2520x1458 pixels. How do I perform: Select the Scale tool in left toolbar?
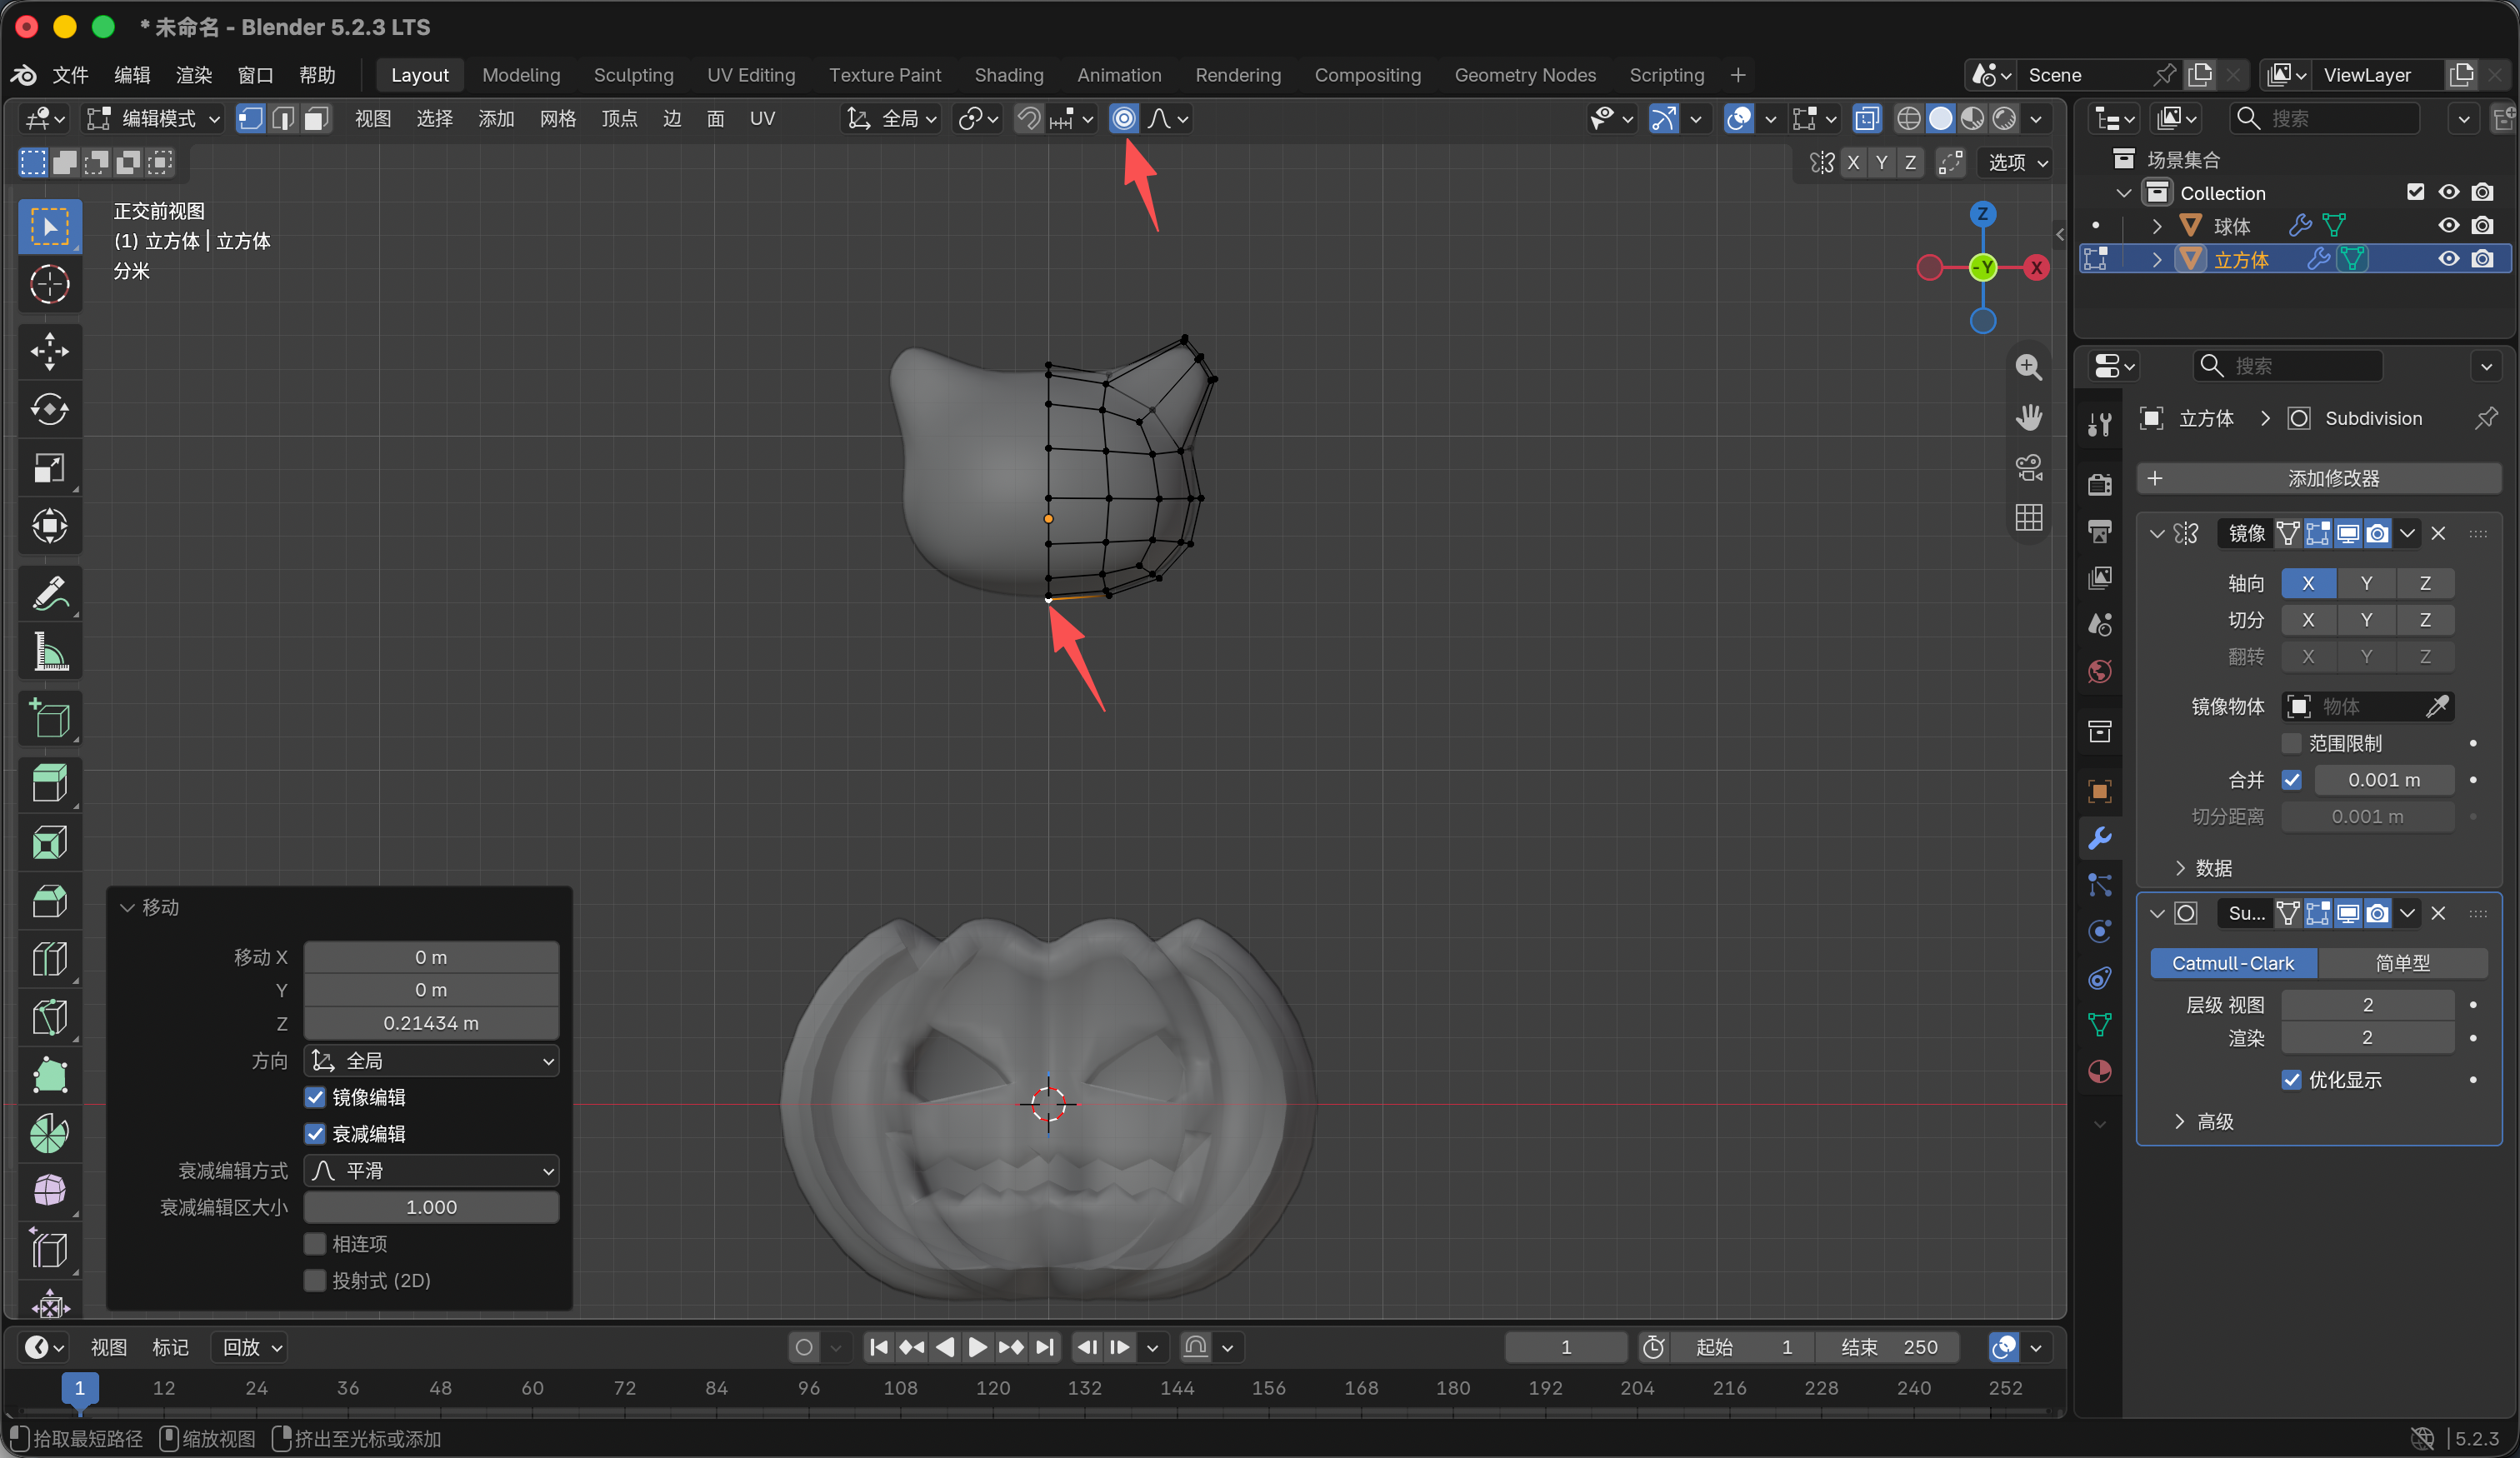pos(50,467)
